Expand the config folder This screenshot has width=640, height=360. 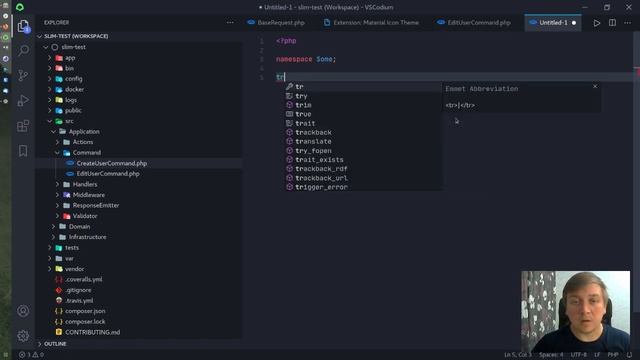point(140,79)
